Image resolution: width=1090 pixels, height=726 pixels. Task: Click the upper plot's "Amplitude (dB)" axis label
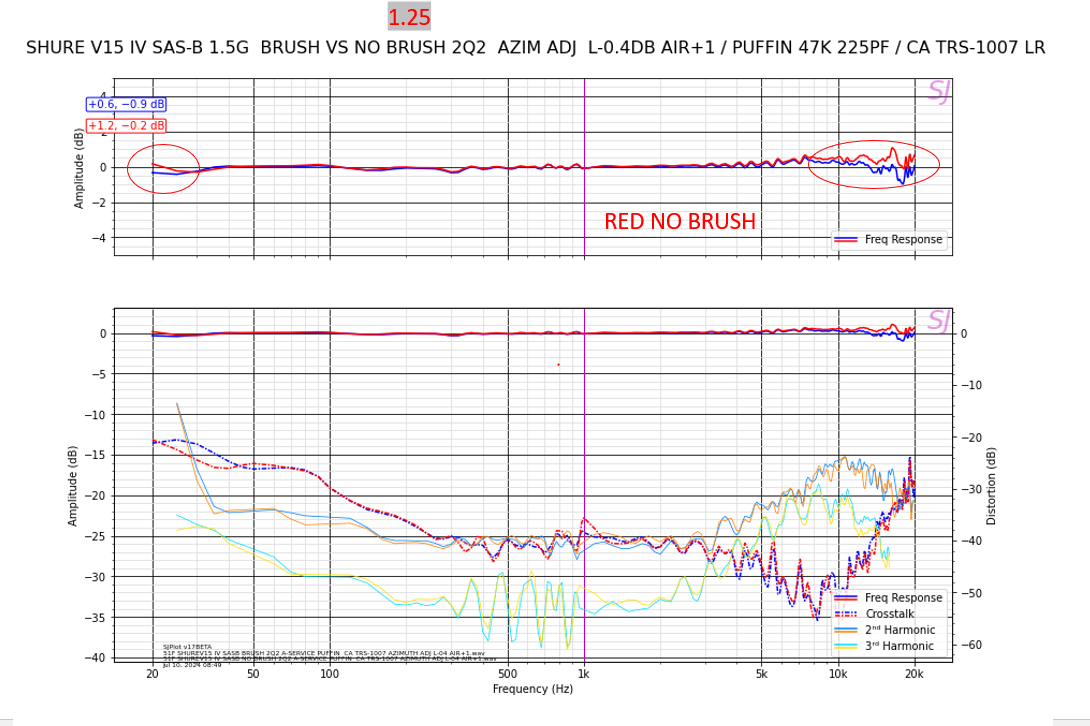[x=79, y=168]
